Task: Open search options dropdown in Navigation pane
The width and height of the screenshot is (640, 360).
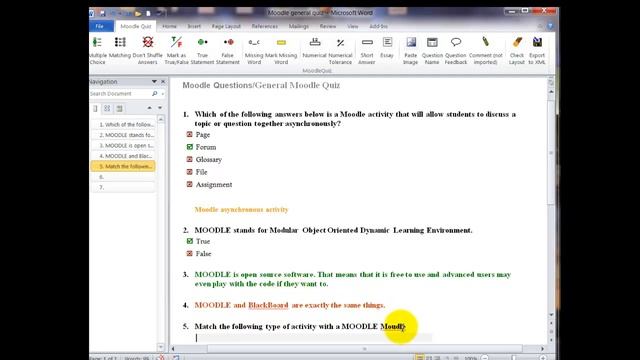Action: 162,94
